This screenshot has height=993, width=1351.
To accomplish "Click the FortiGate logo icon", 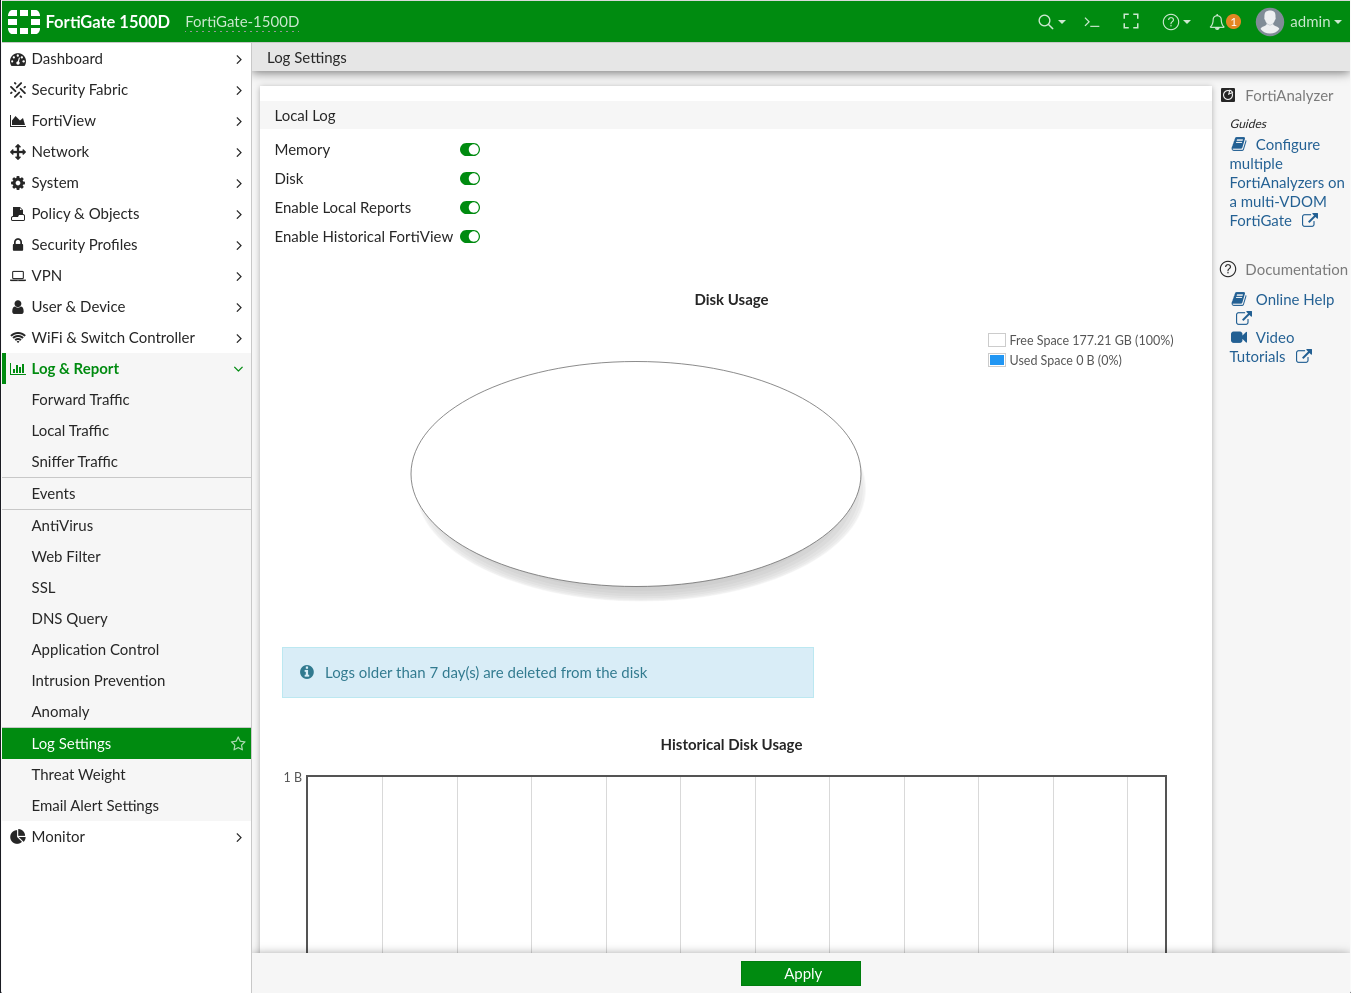I will pyautogui.click(x=24, y=22).
